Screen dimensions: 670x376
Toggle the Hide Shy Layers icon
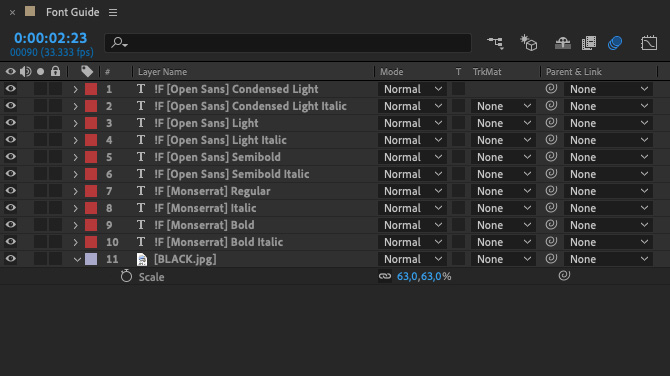click(563, 43)
